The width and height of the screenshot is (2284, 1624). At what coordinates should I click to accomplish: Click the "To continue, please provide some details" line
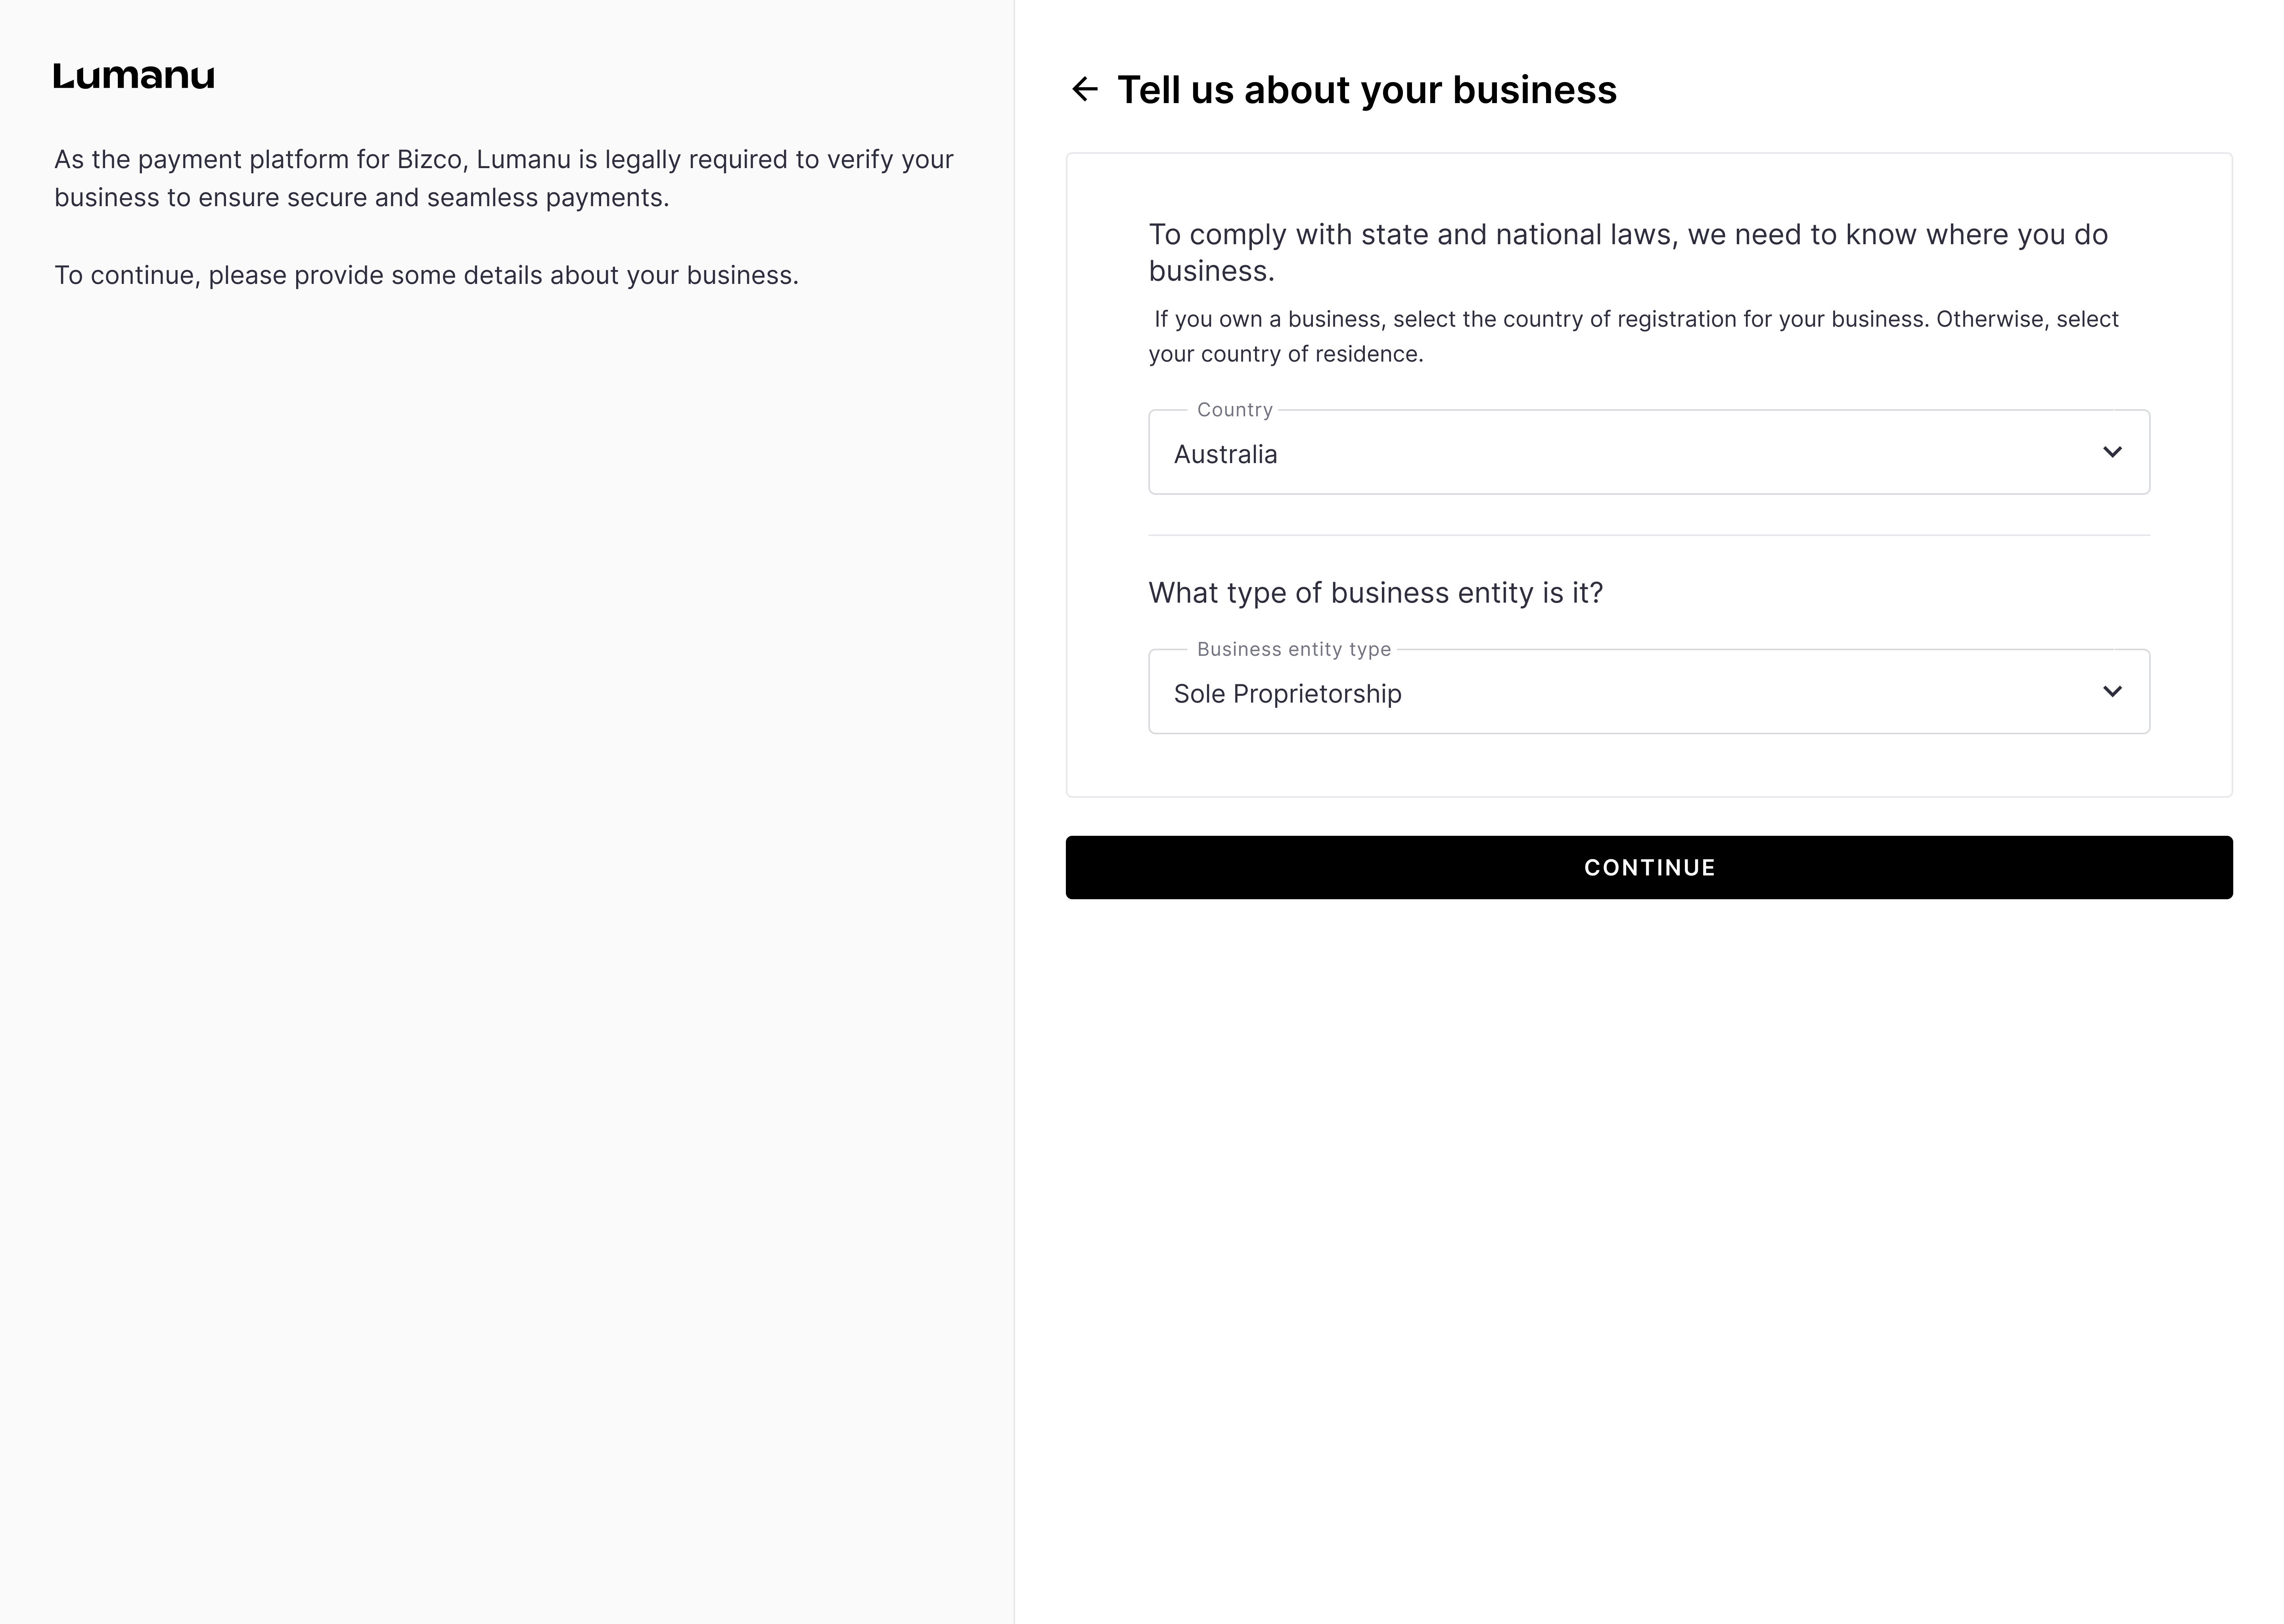click(426, 275)
